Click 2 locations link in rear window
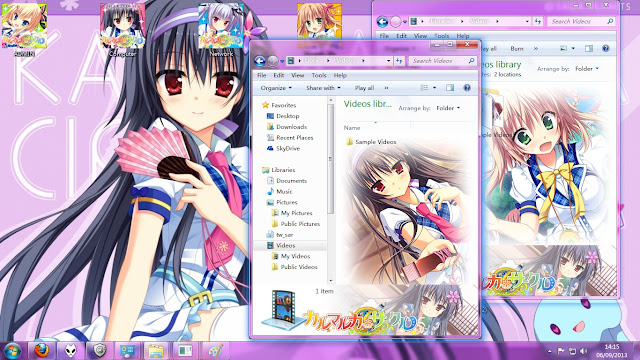Screen dimensions: 640x360 pos(507,75)
